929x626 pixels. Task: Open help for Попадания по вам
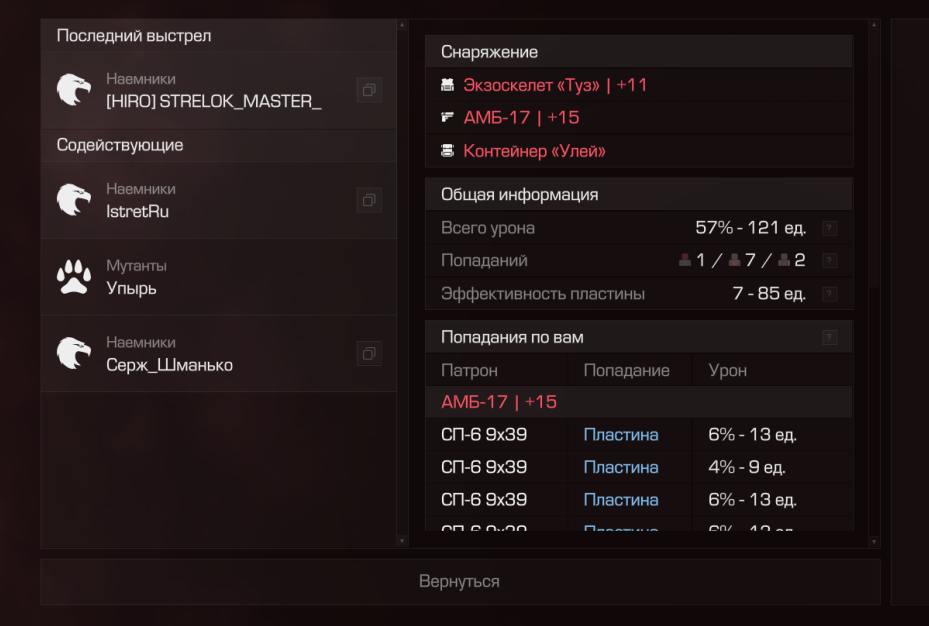(829, 338)
